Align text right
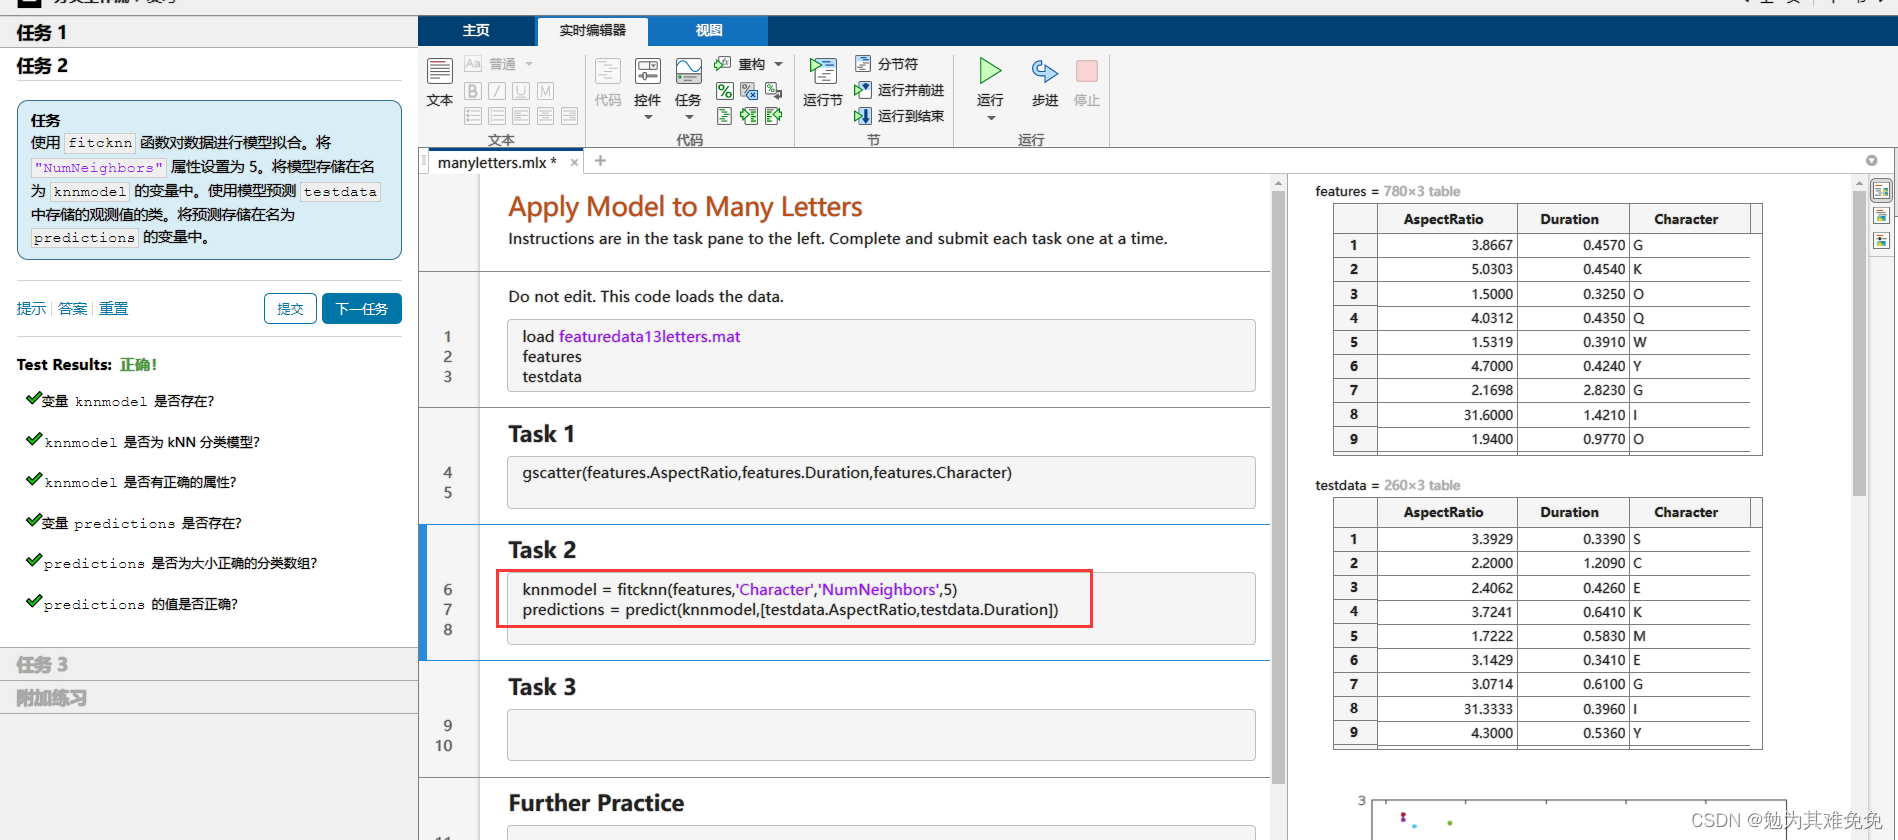The width and height of the screenshot is (1898, 840). pos(569,116)
